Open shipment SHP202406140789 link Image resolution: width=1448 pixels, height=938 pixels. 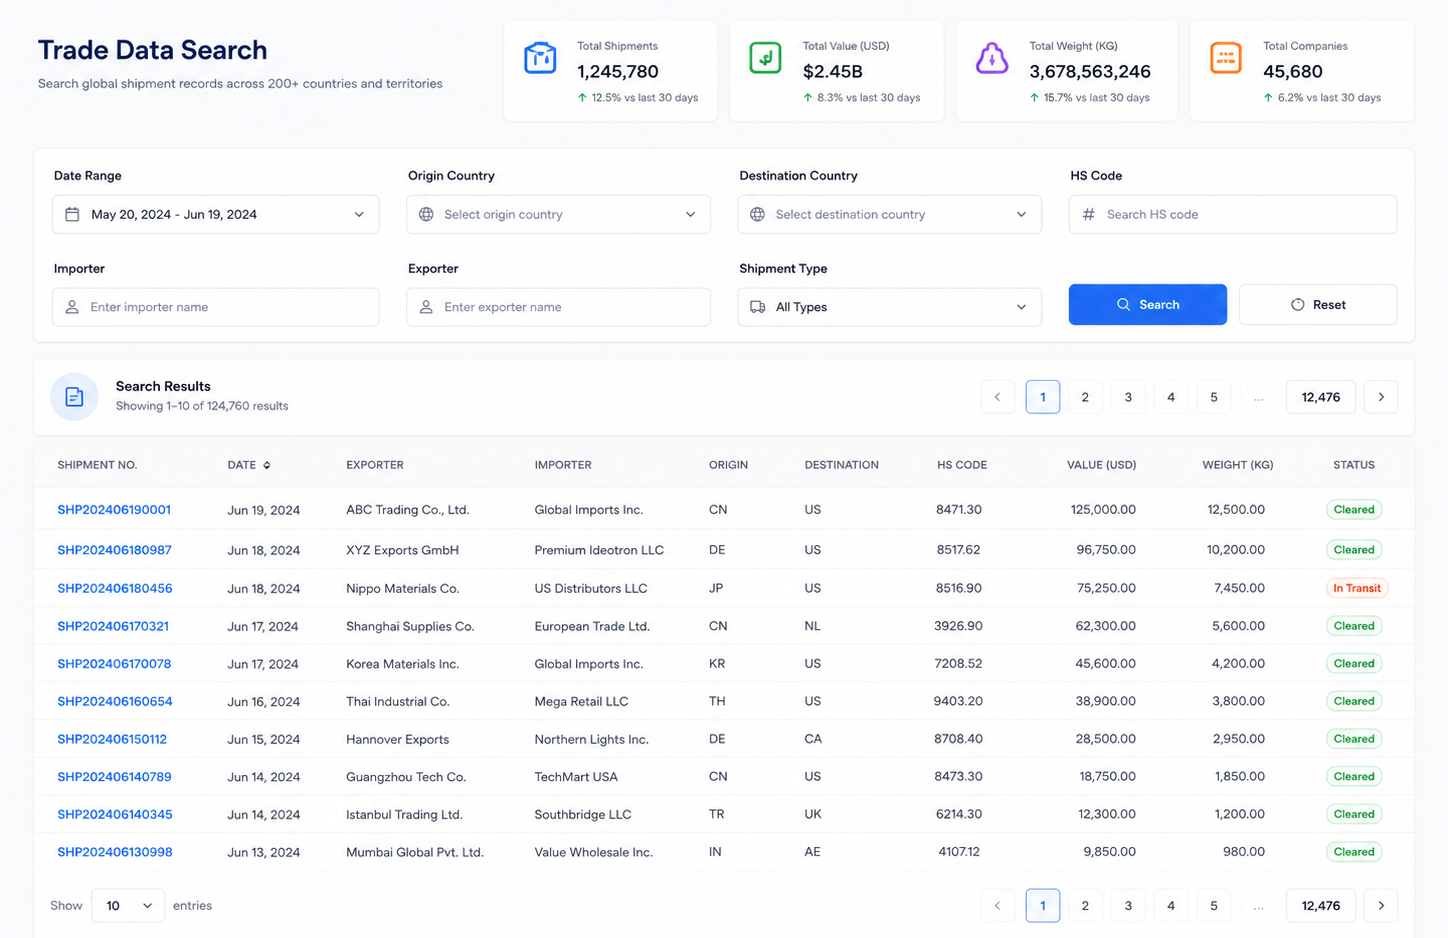click(x=114, y=776)
